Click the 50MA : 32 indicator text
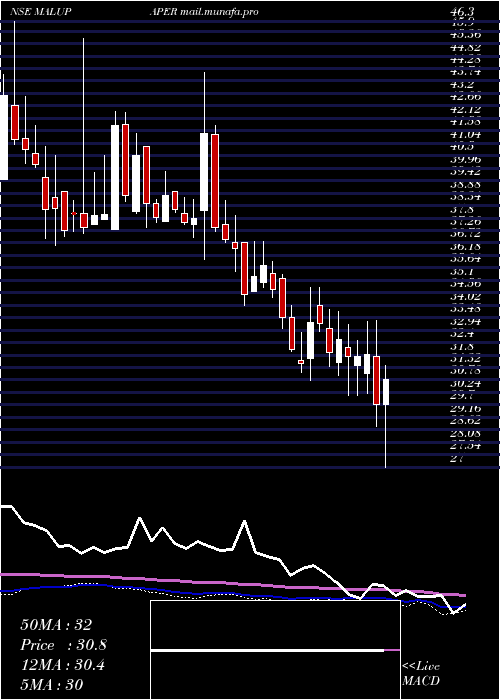This screenshot has width=500, height=700. [x=56, y=625]
